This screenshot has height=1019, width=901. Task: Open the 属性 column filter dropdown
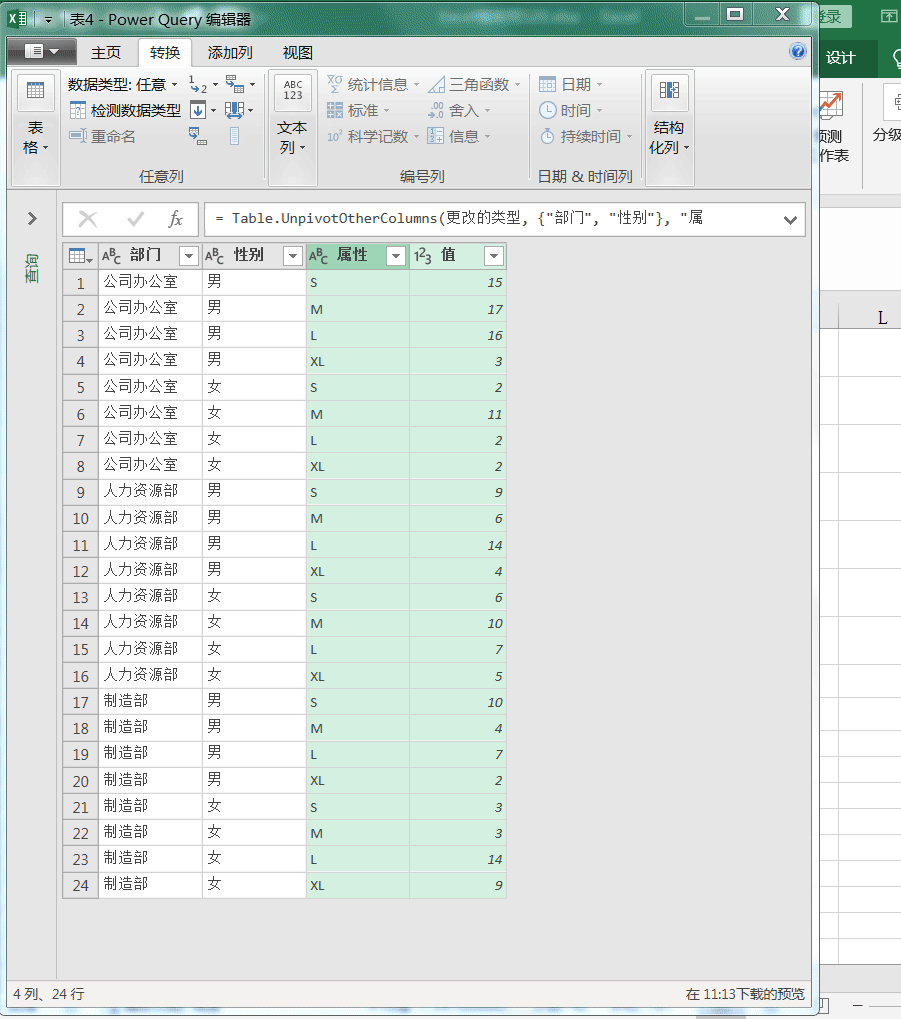click(x=396, y=256)
